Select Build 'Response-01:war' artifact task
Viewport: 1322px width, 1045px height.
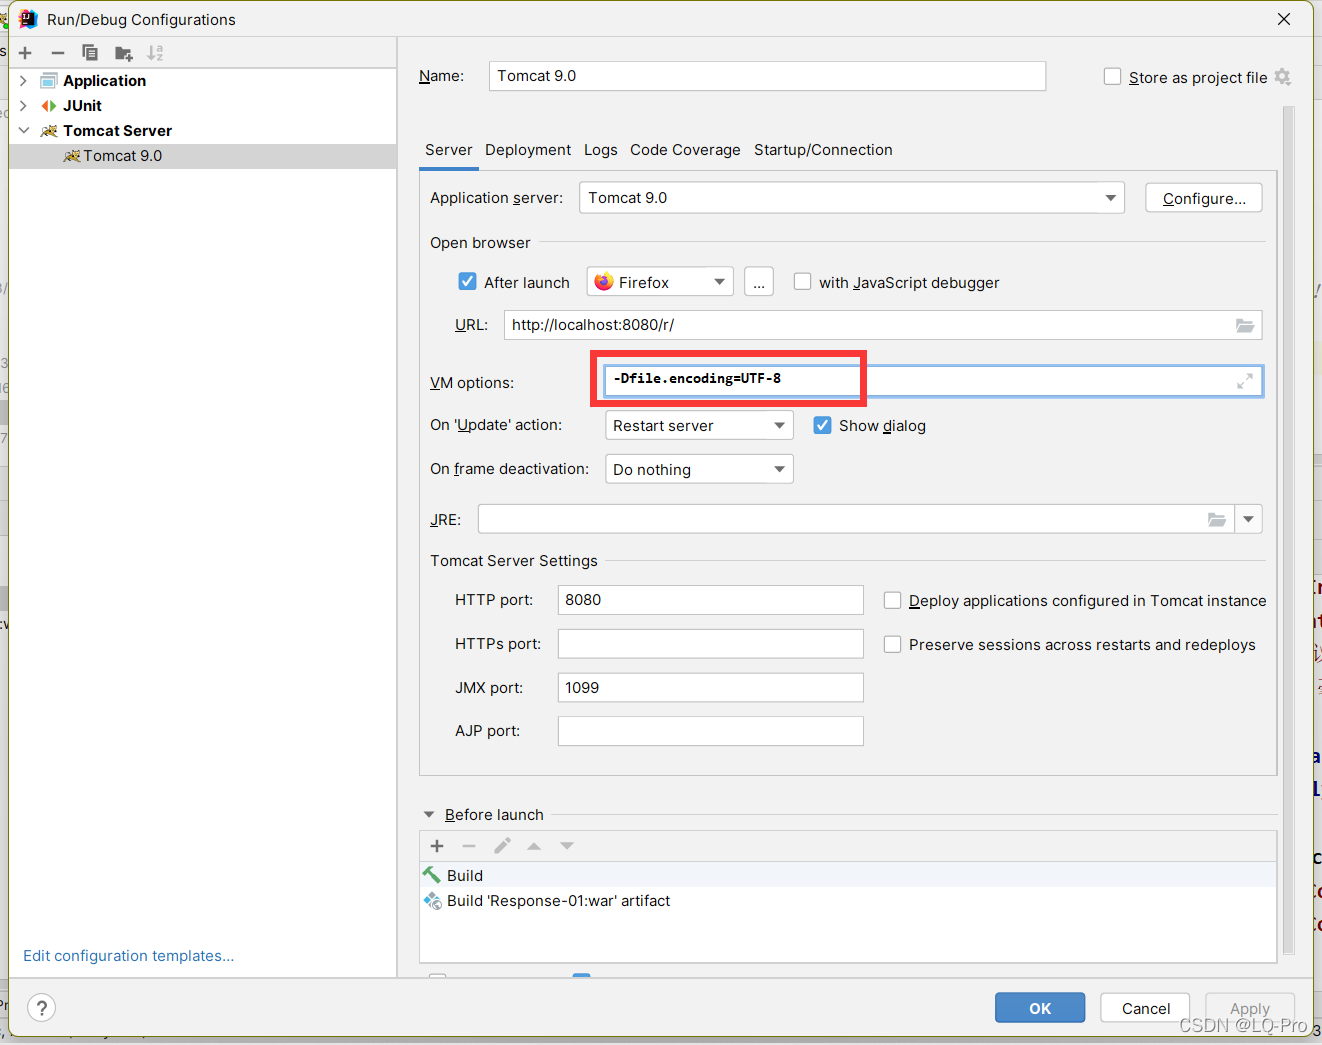click(x=848, y=901)
